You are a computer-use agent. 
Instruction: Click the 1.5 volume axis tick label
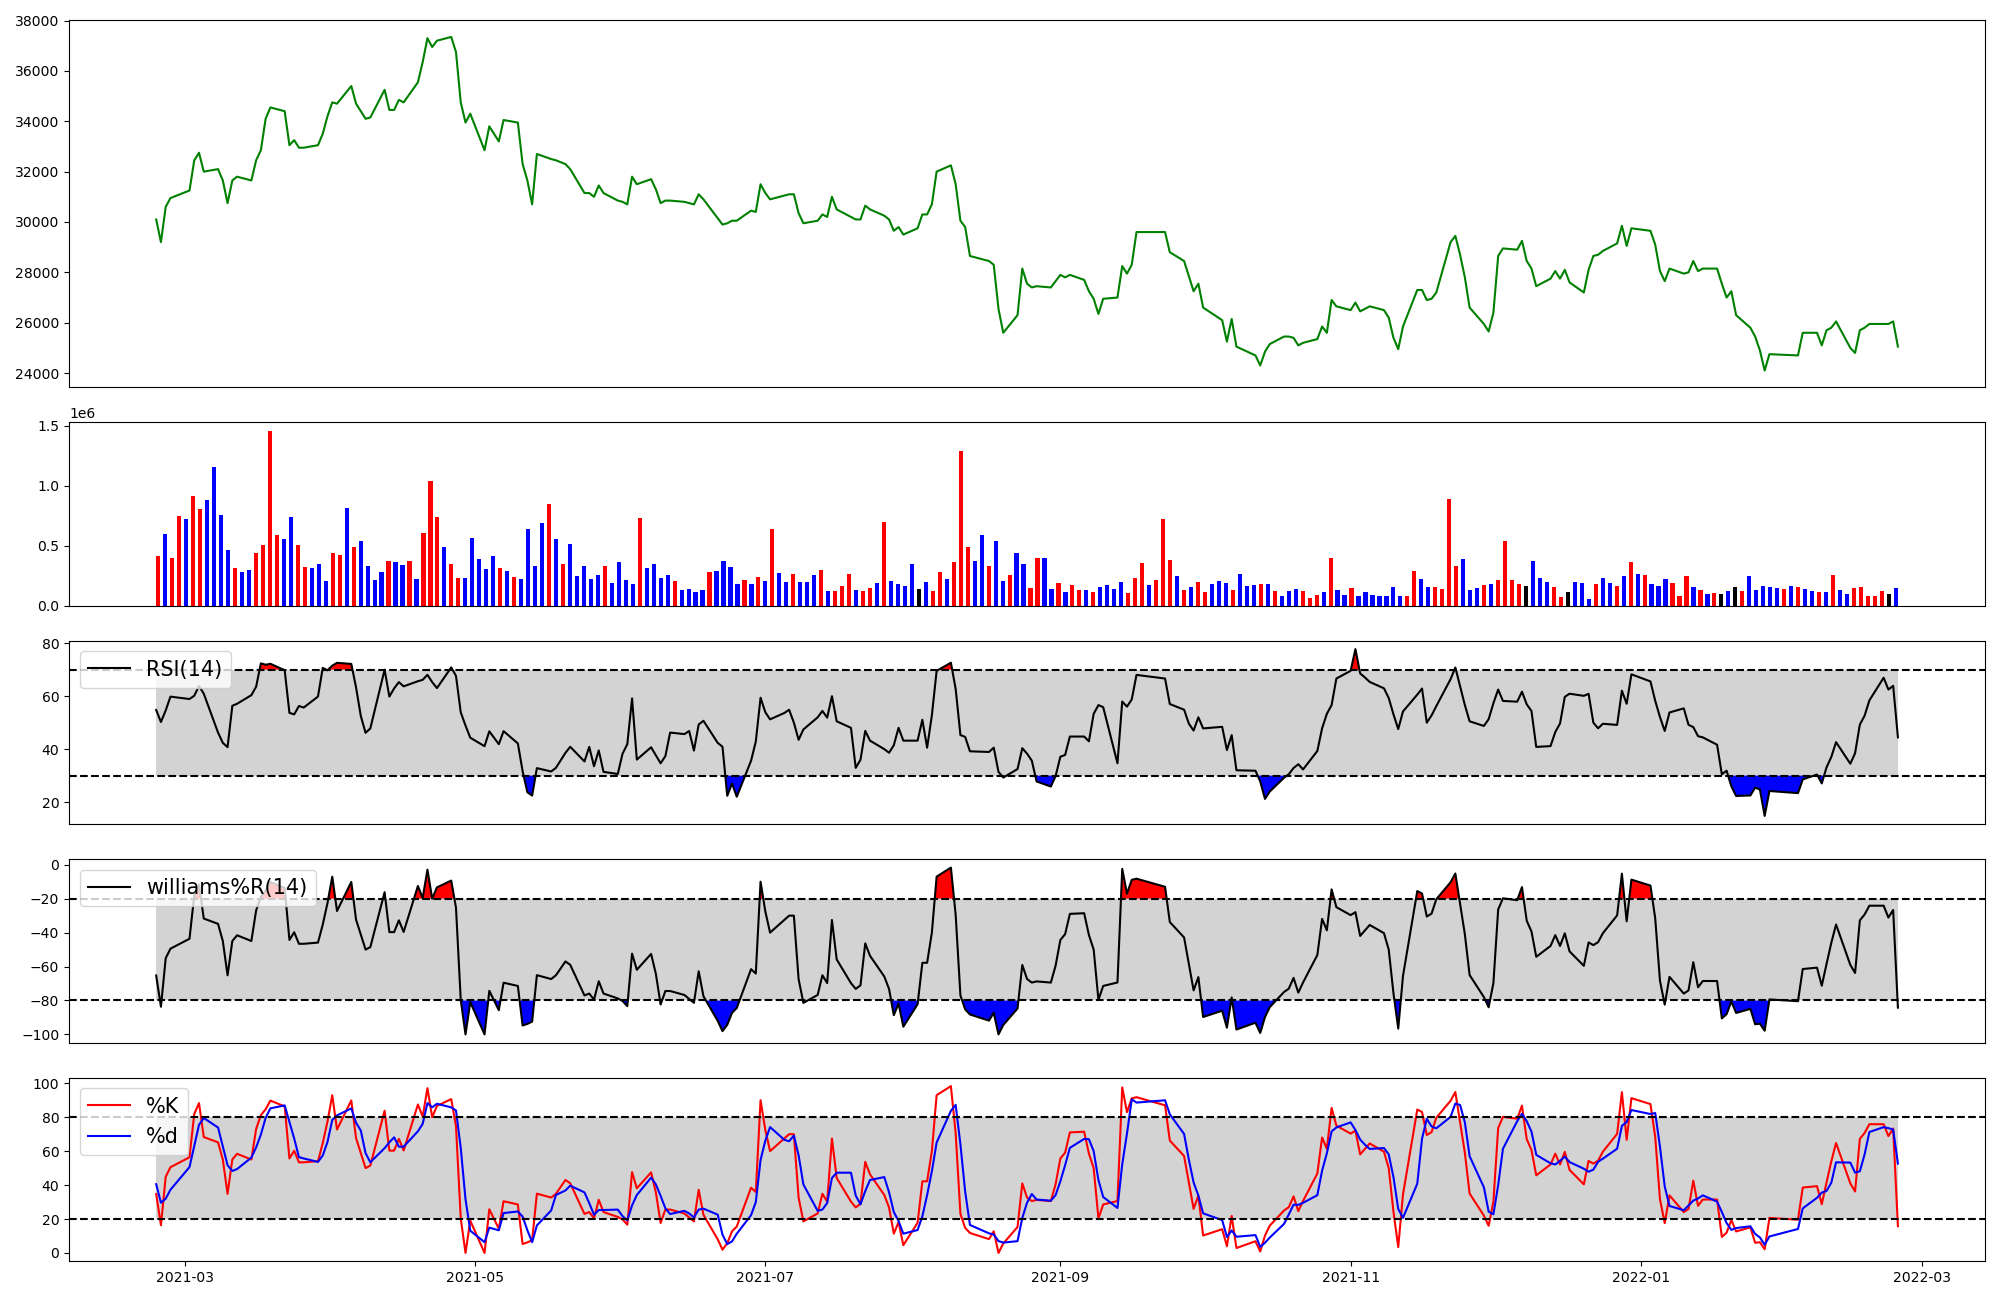50,427
